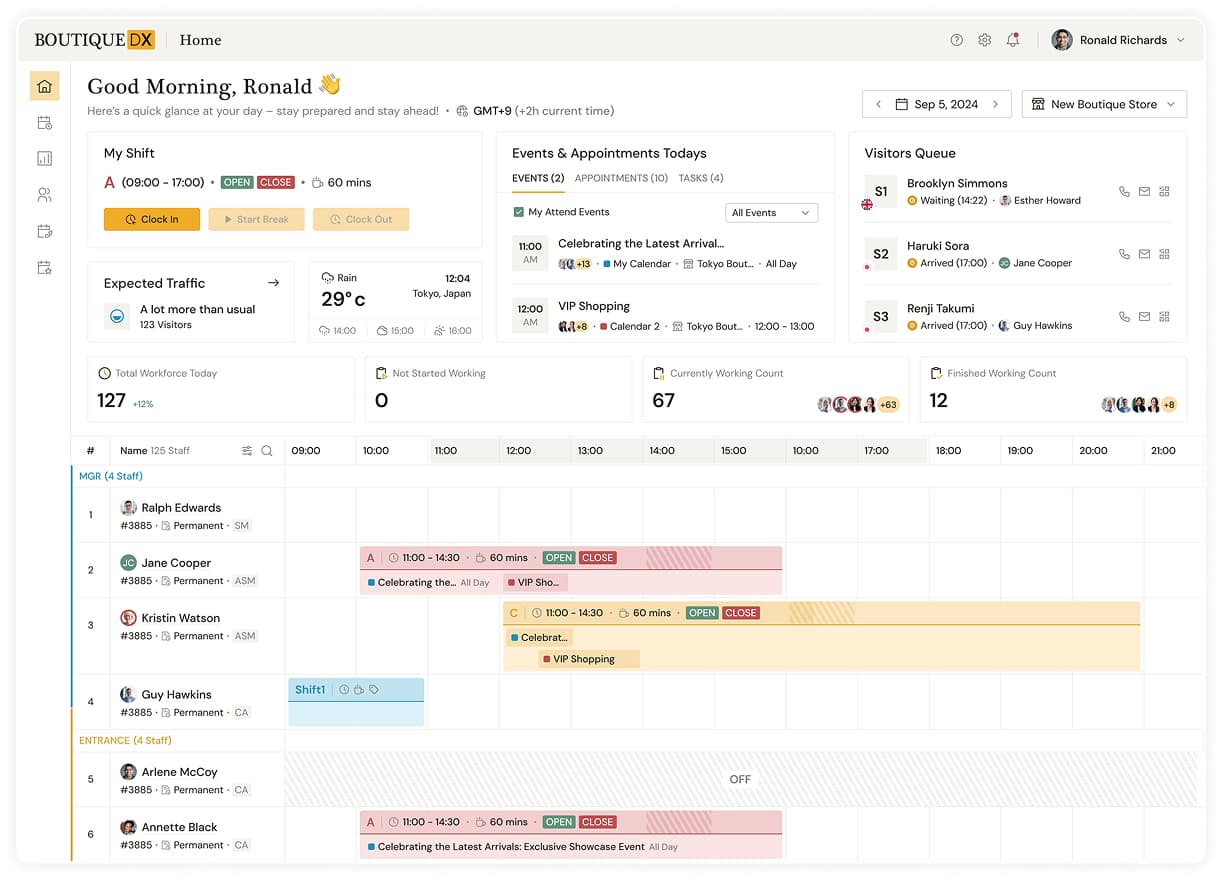This screenshot has height=880, width=1222.
Task: Open the analytics bar-chart icon in sidebar
Action: (x=44, y=158)
